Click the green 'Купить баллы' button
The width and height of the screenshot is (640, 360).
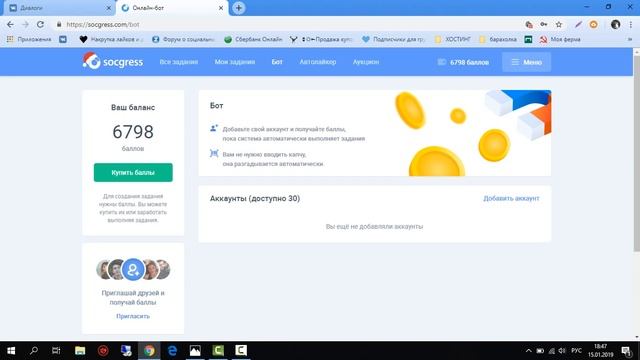coord(133,173)
